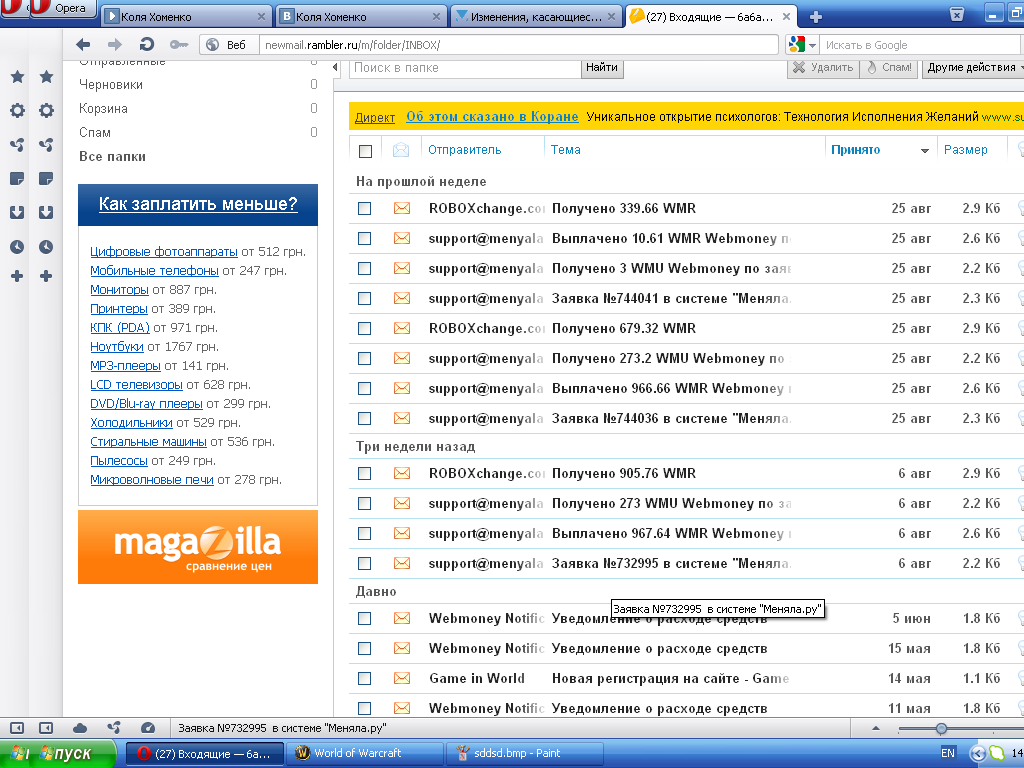The image size is (1024, 768).
Task: Check the Получено 339.66 WMR message checkbox
Action: (x=364, y=208)
